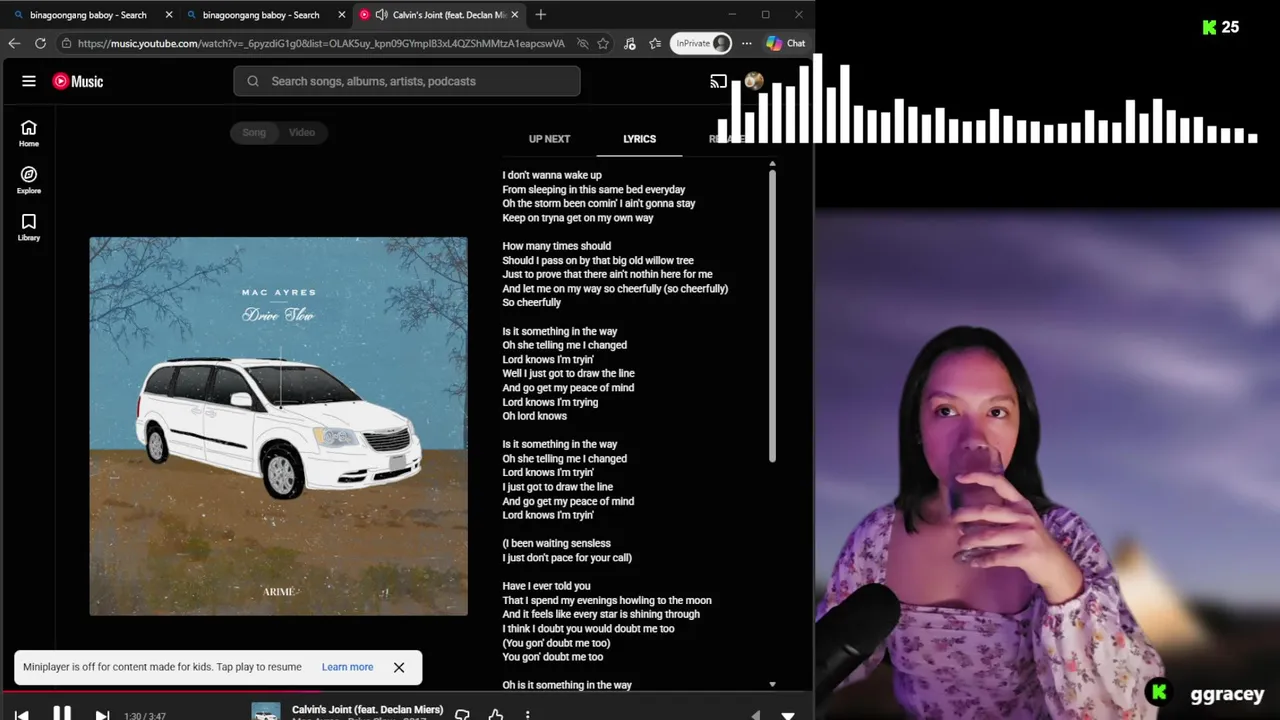Open the song's three-dot action menu
The height and width of the screenshot is (720, 1280).
click(x=527, y=714)
